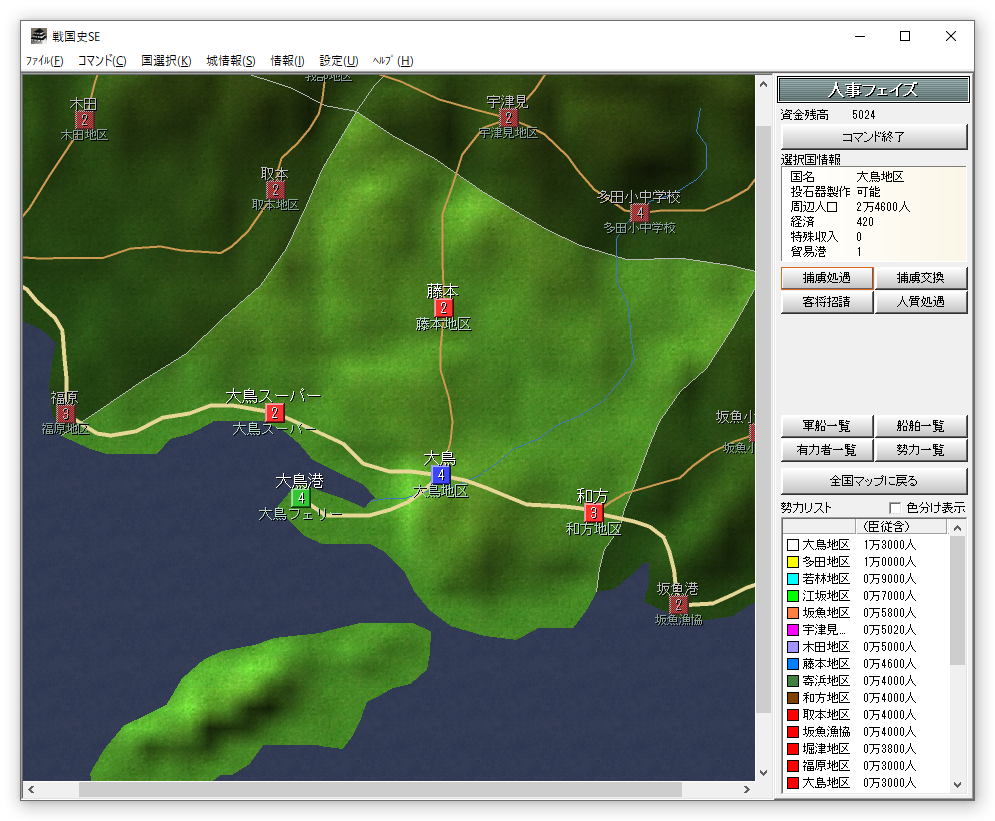This screenshot has width=995, height=821.
Task: Select the red 和方 castle marker
Action: tap(593, 513)
